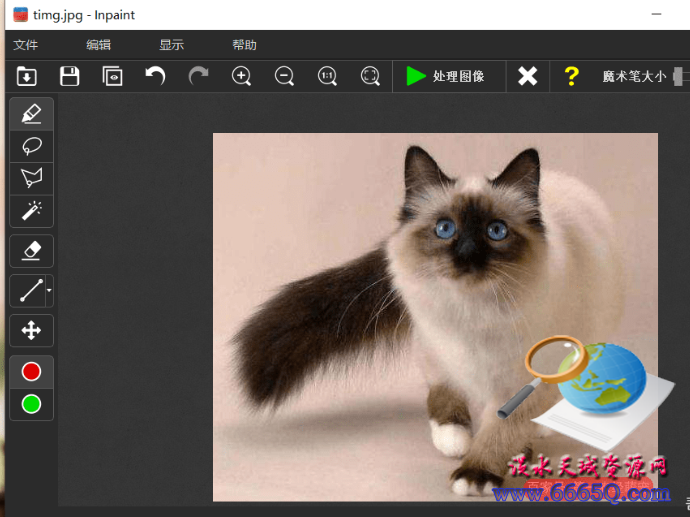This screenshot has width=690, height=517.
Task: Click the Inpaint app icon in title bar
Action: pyautogui.click(x=20, y=15)
